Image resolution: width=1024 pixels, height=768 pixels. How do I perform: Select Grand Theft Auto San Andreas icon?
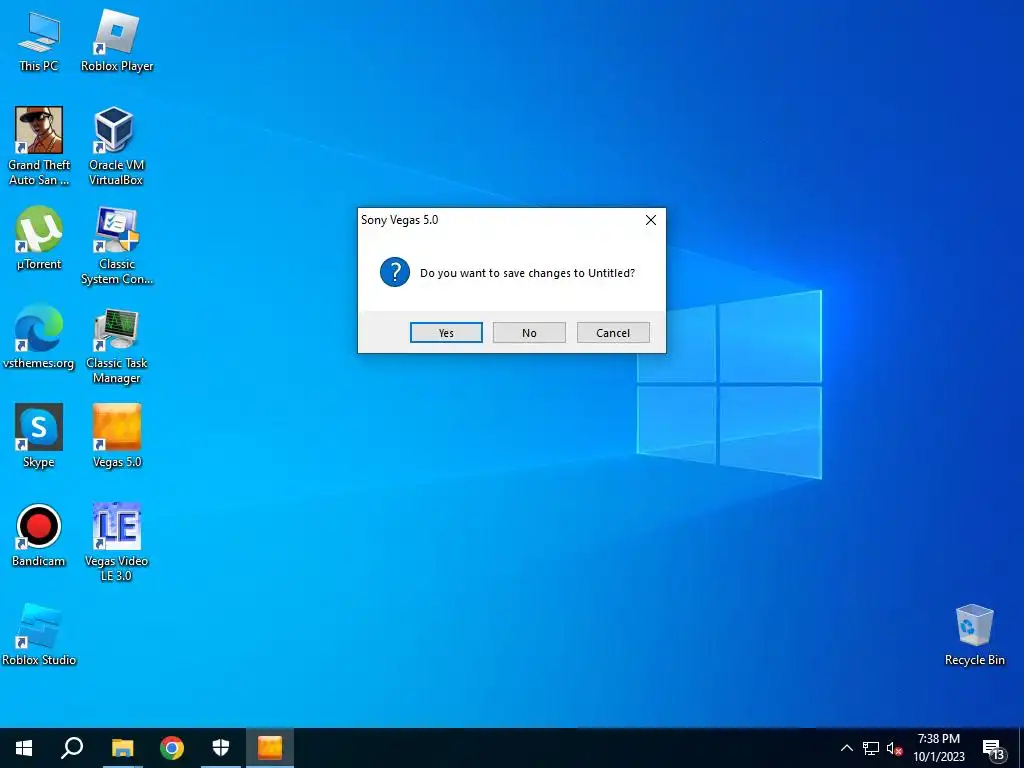tap(39, 146)
